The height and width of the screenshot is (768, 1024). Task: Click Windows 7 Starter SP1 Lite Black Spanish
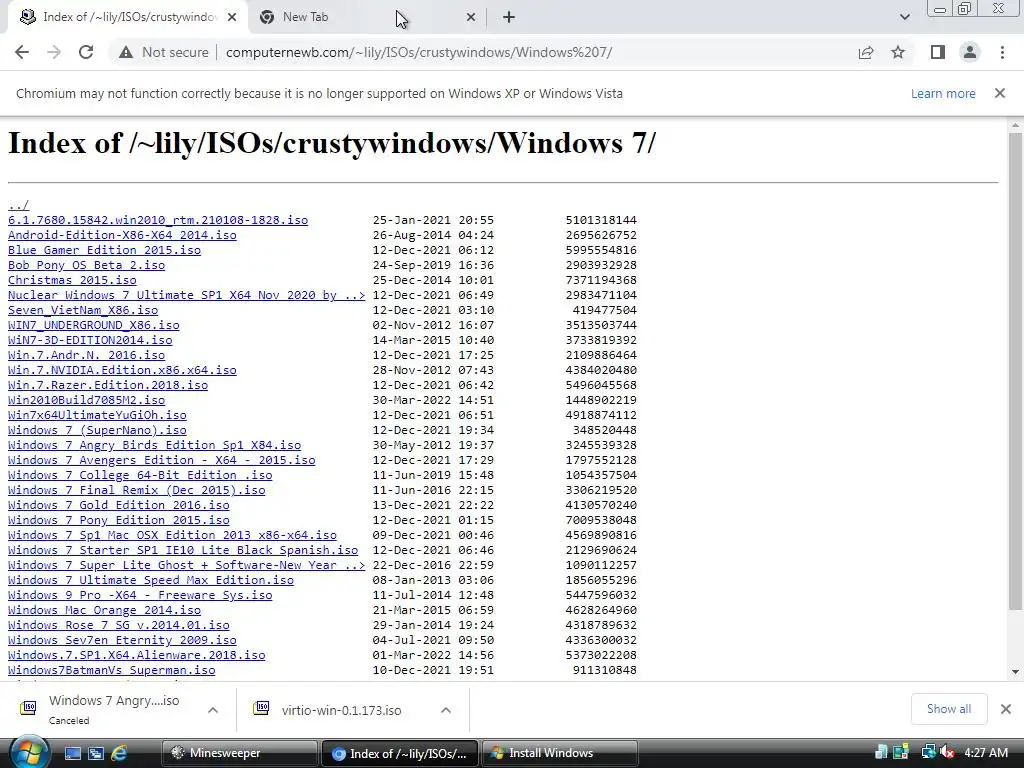pyautogui.click(x=183, y=551)
